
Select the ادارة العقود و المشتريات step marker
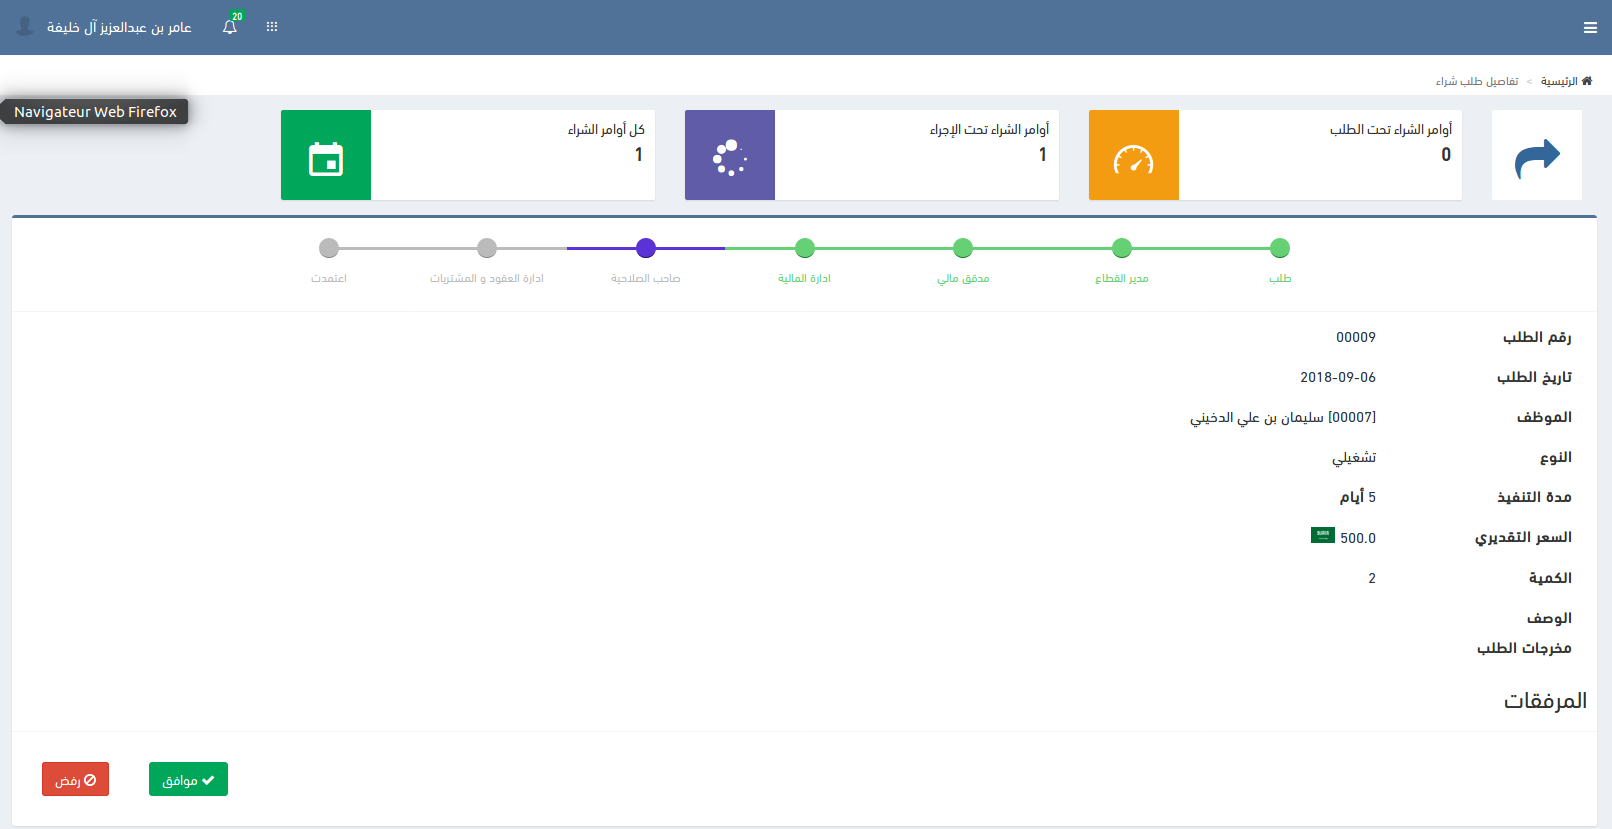pyautogui.click(x=487, y=248)
